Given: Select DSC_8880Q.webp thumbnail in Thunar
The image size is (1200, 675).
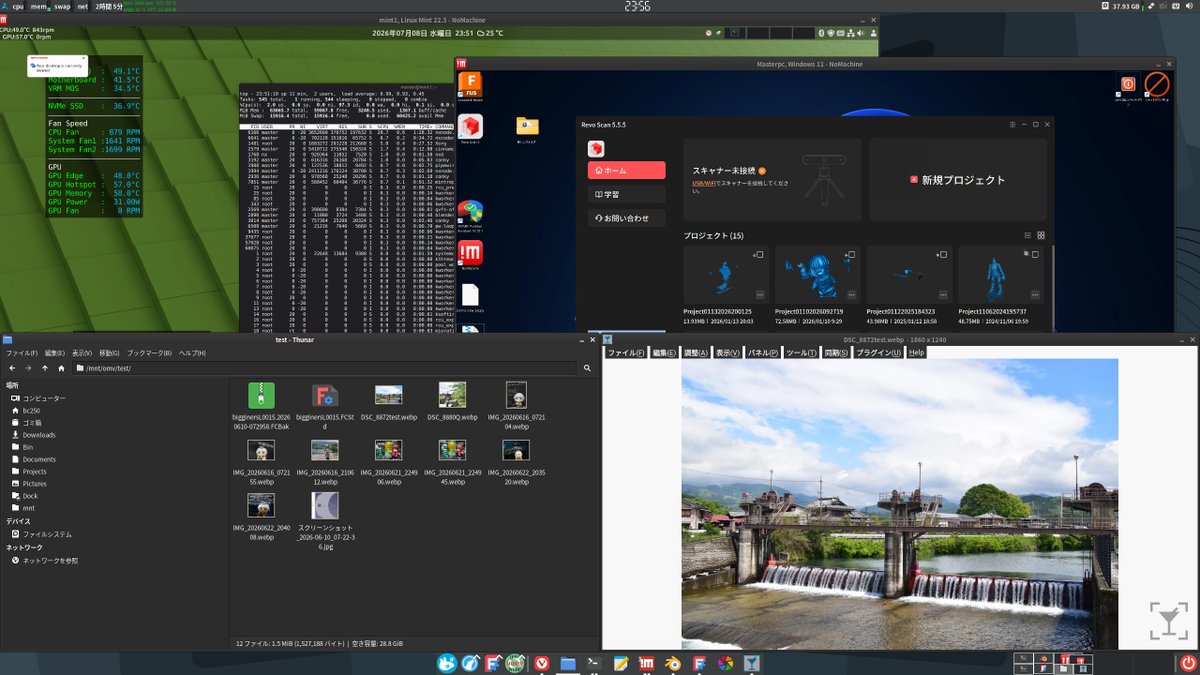Looking at the screenshot, I should point(452,394).
